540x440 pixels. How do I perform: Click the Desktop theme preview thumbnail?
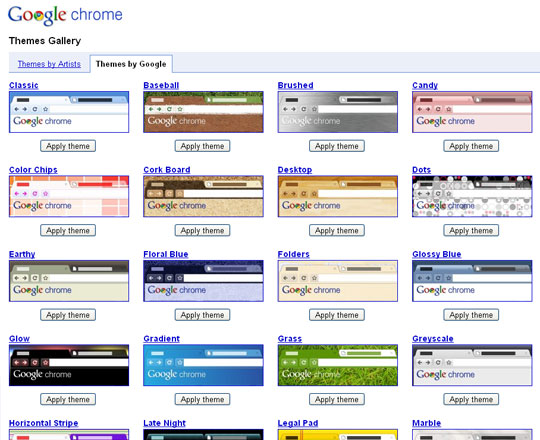point(338,196)
